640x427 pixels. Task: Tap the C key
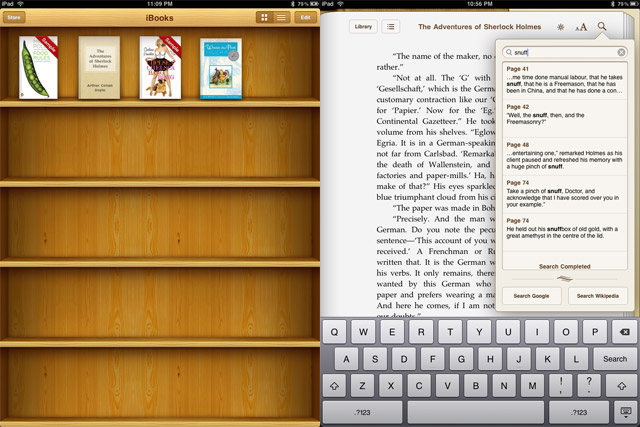[419, 385]
